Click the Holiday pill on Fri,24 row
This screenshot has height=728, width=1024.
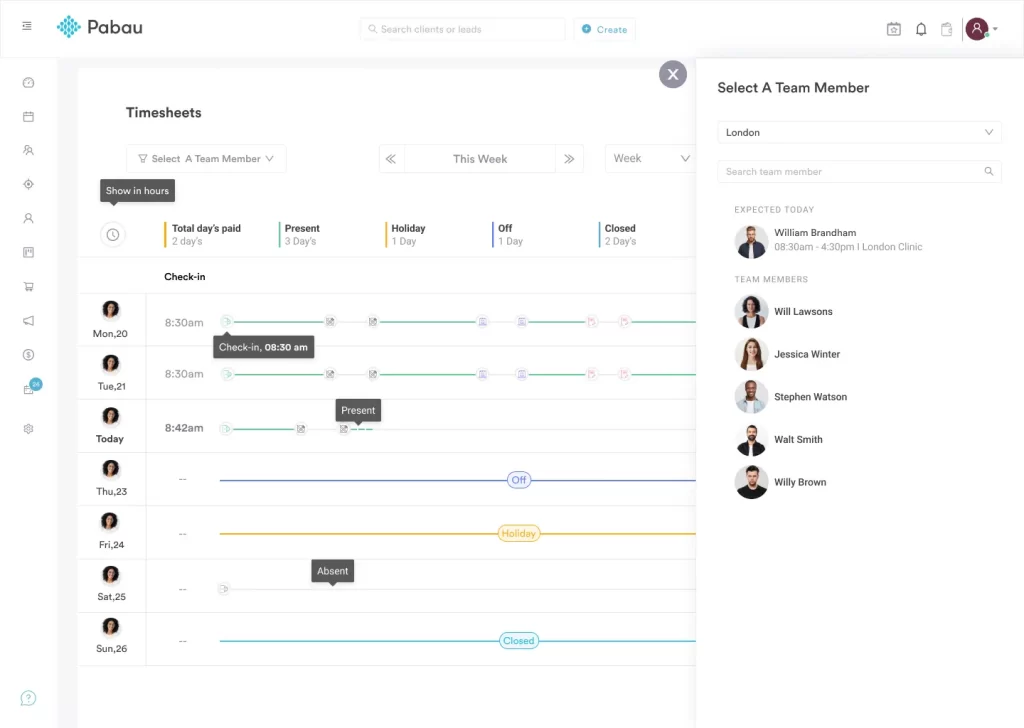point(518,533)
